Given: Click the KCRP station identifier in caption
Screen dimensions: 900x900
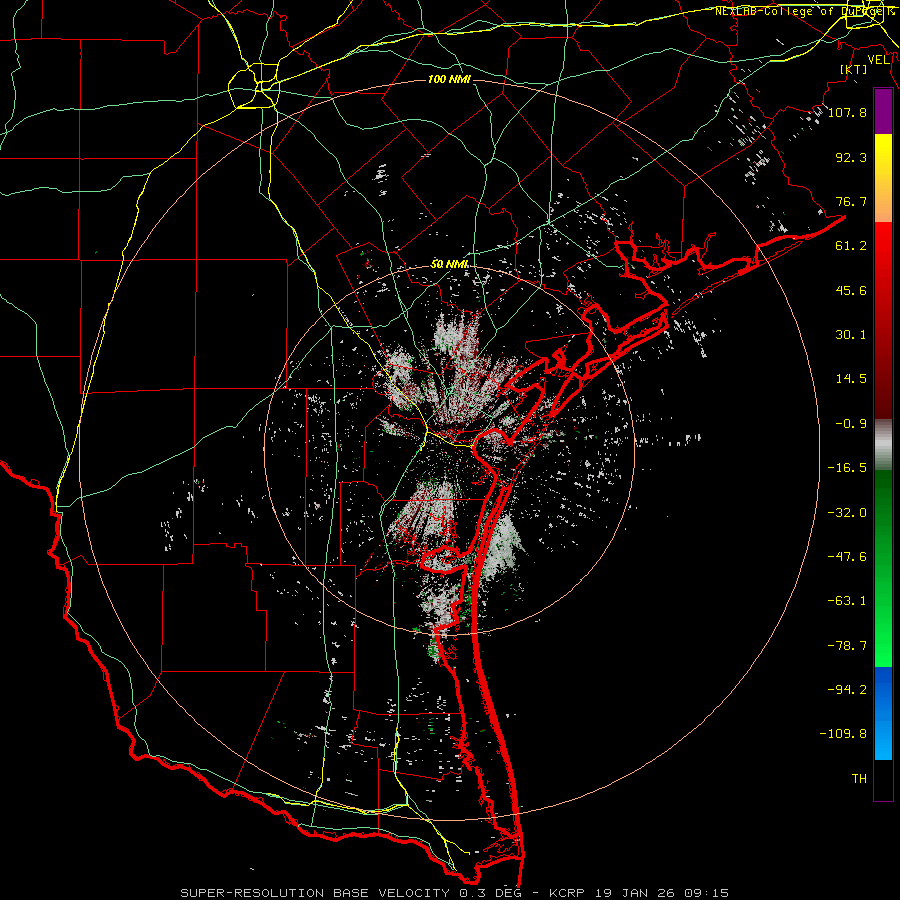Looking at the screenshot, I should coord(565,893).
